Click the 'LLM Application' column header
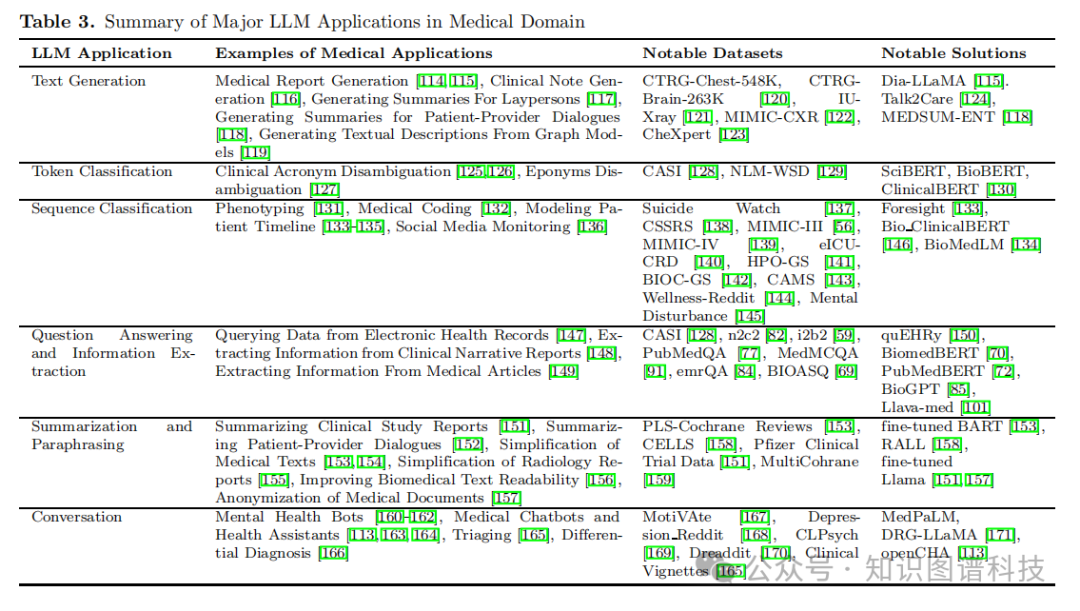 102,54
